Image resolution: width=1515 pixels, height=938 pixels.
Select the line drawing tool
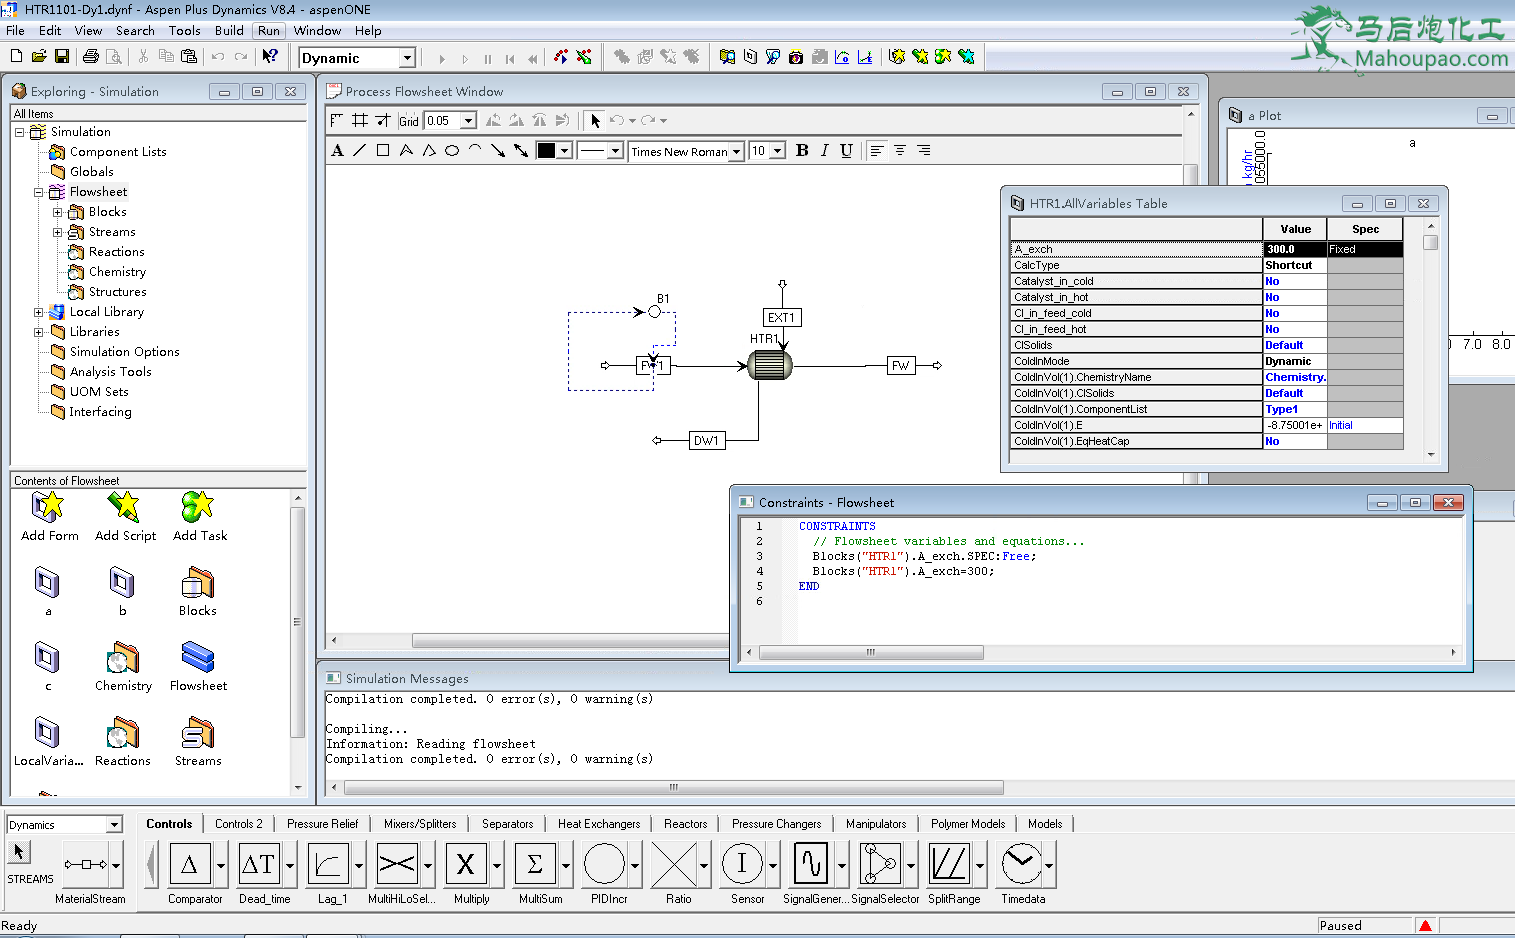360,151
